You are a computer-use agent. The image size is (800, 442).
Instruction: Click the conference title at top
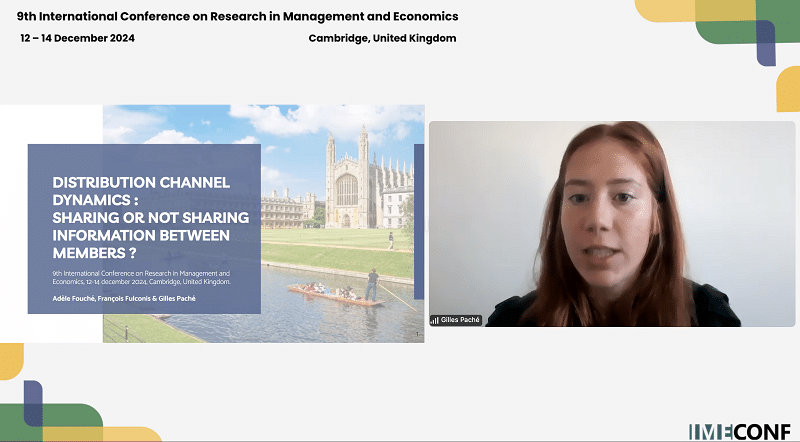(x=231, y=18)
